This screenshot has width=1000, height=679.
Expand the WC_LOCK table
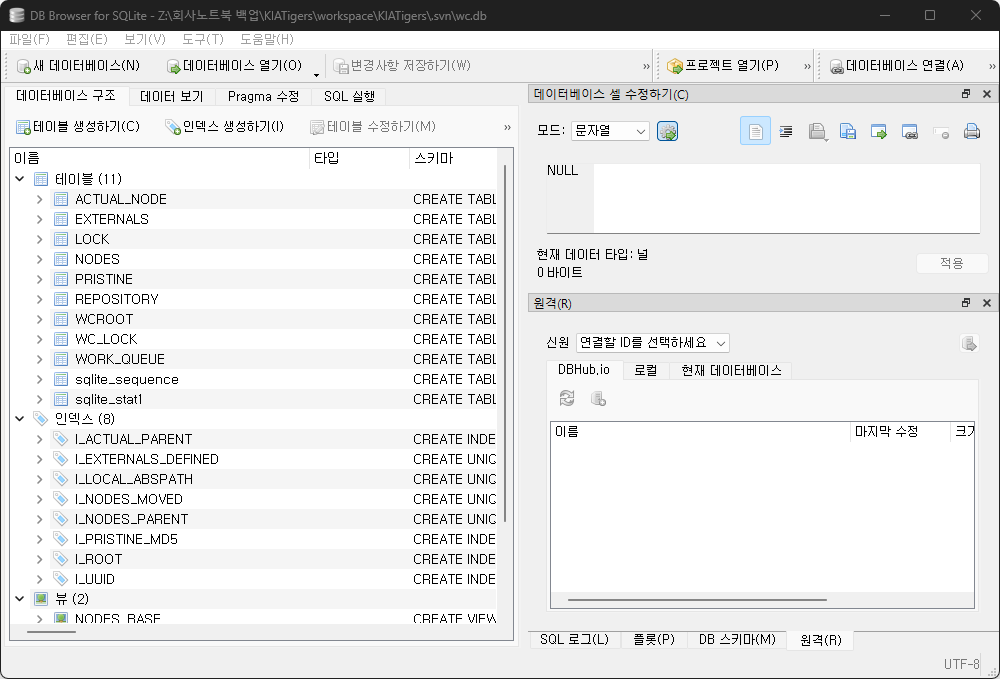(x=40, y=339)
